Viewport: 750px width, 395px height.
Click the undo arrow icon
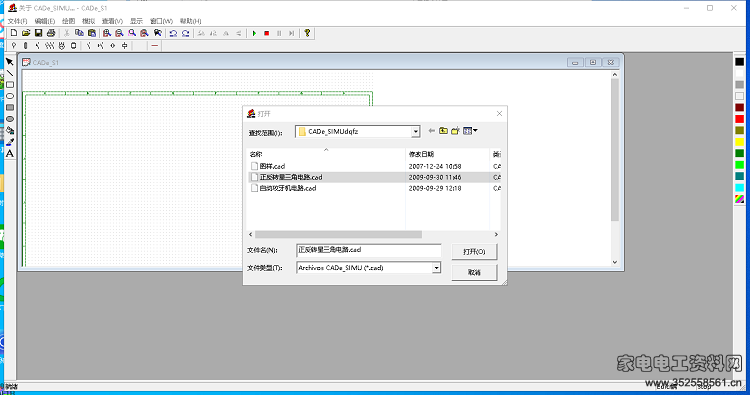(173, 33)
